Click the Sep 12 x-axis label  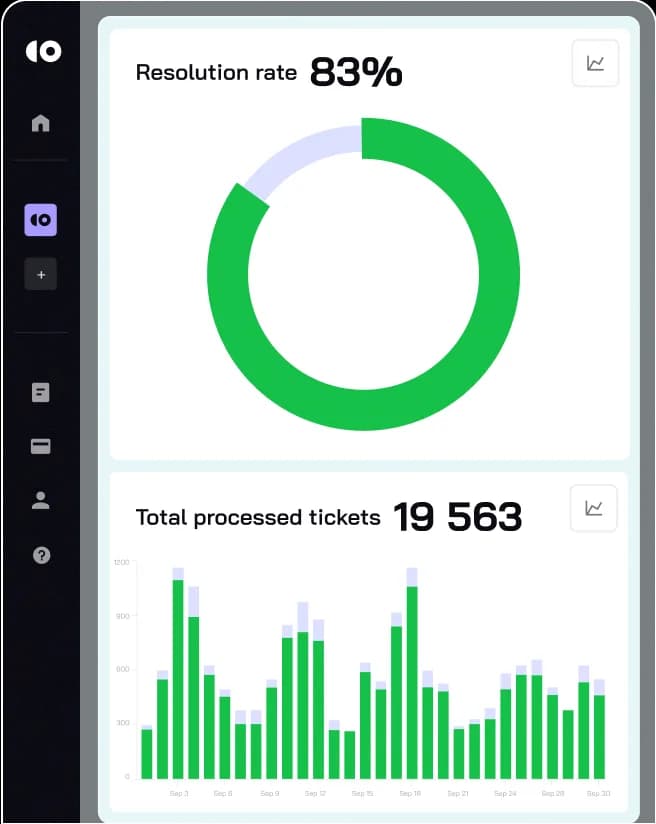[x=315, y=793]
